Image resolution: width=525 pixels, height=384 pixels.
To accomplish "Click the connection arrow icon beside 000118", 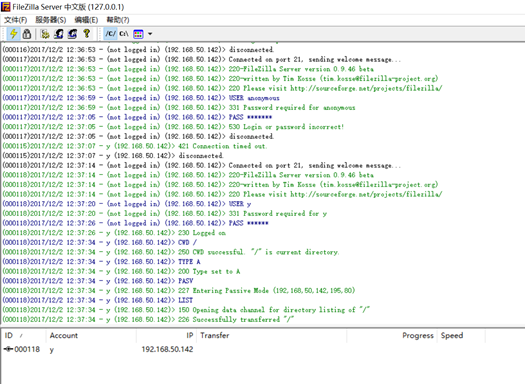I will (8, 349).
